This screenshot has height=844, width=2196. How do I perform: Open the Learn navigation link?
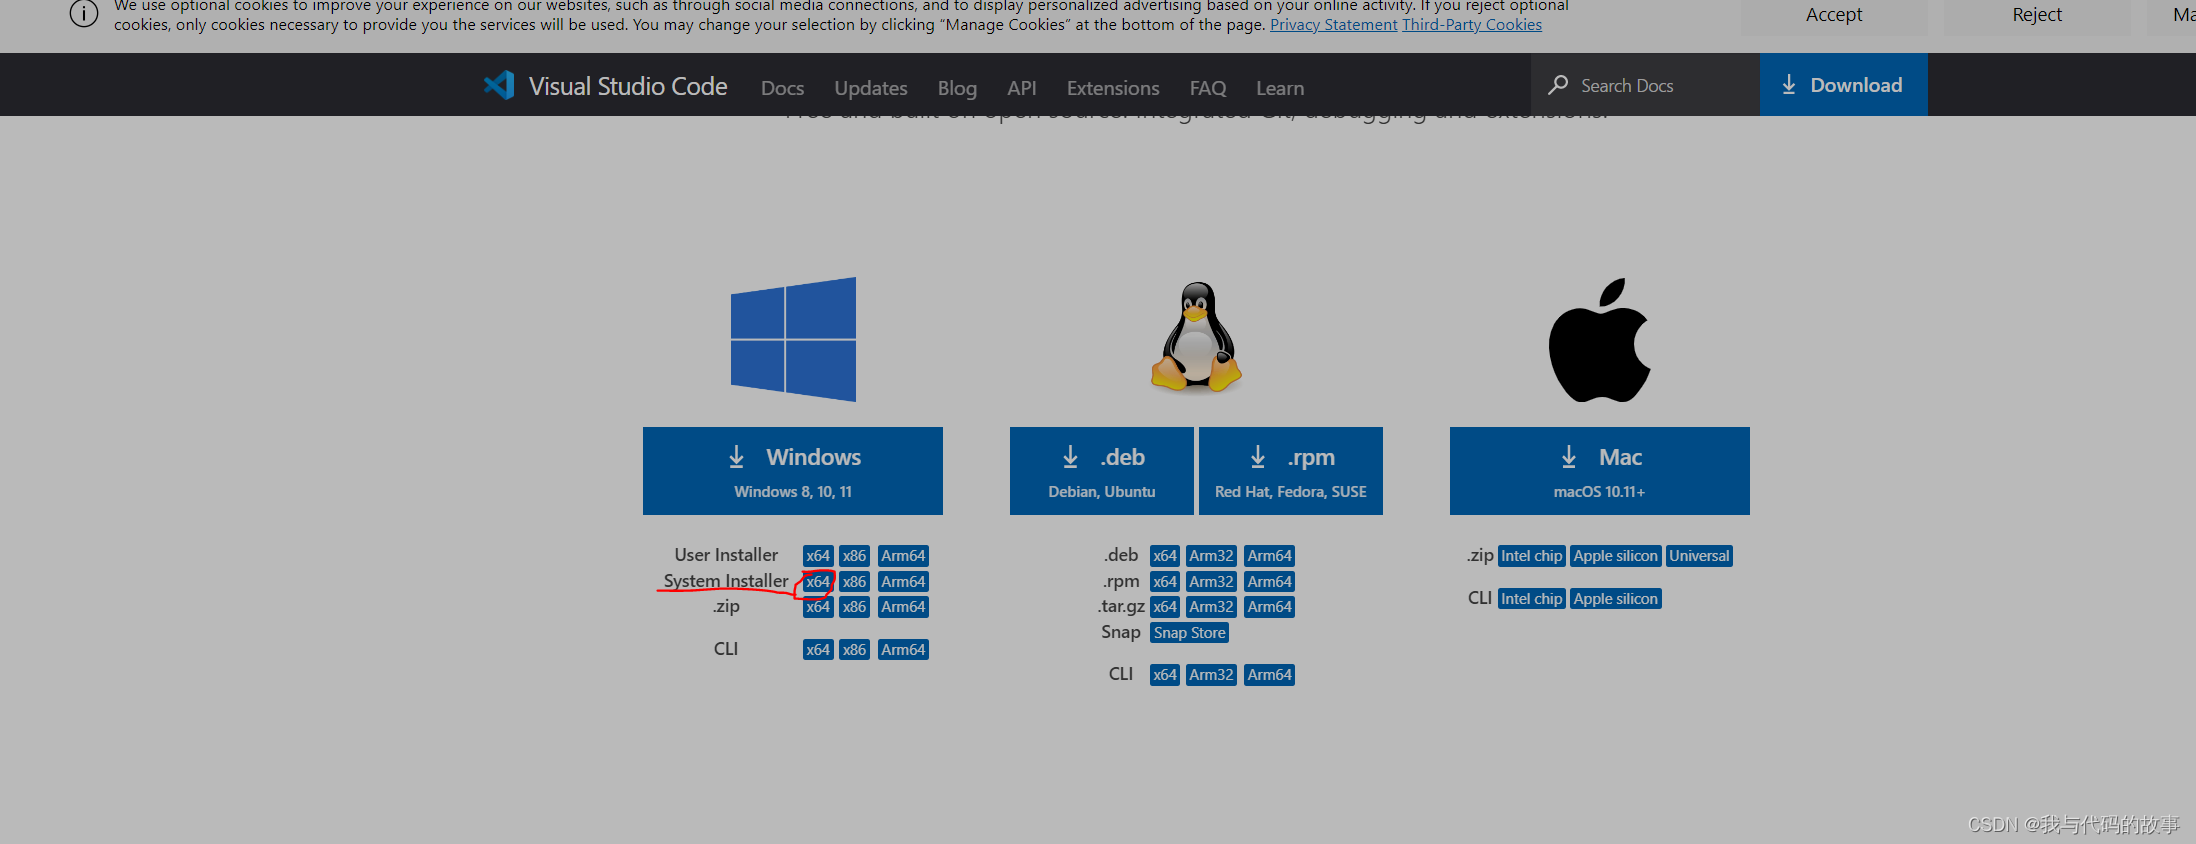click(1280, 88)
